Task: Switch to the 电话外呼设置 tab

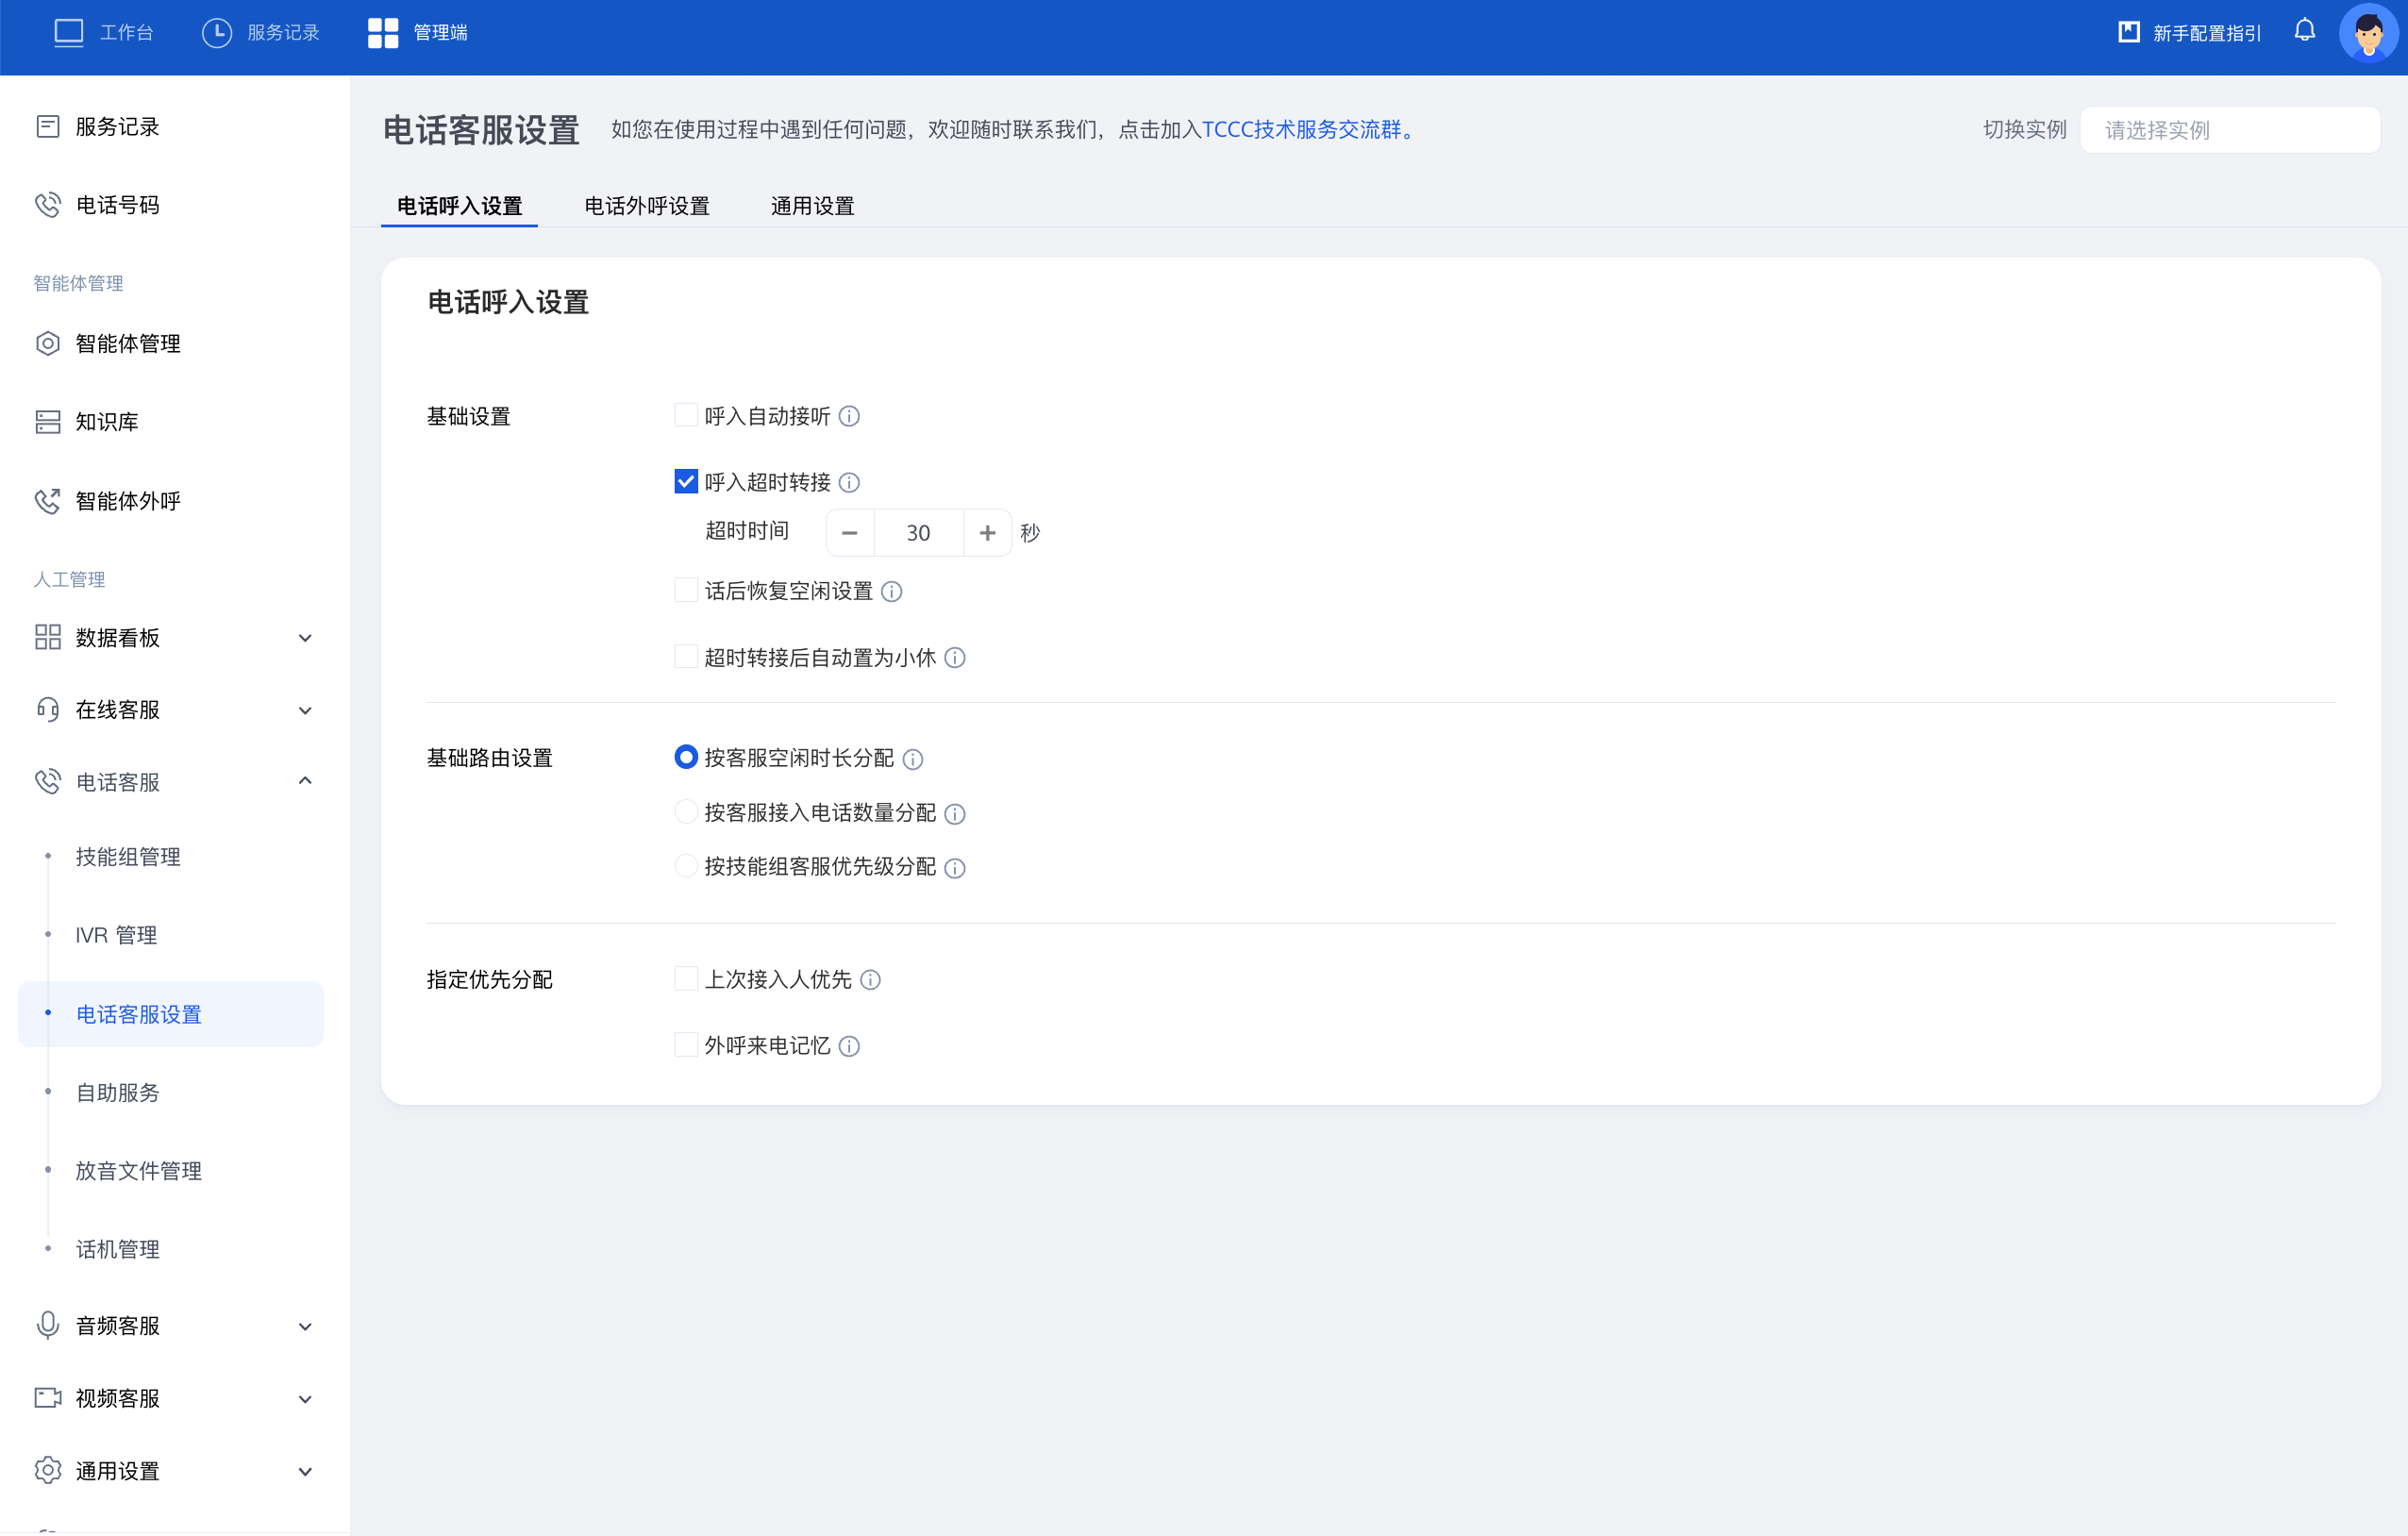Action: 647,206
